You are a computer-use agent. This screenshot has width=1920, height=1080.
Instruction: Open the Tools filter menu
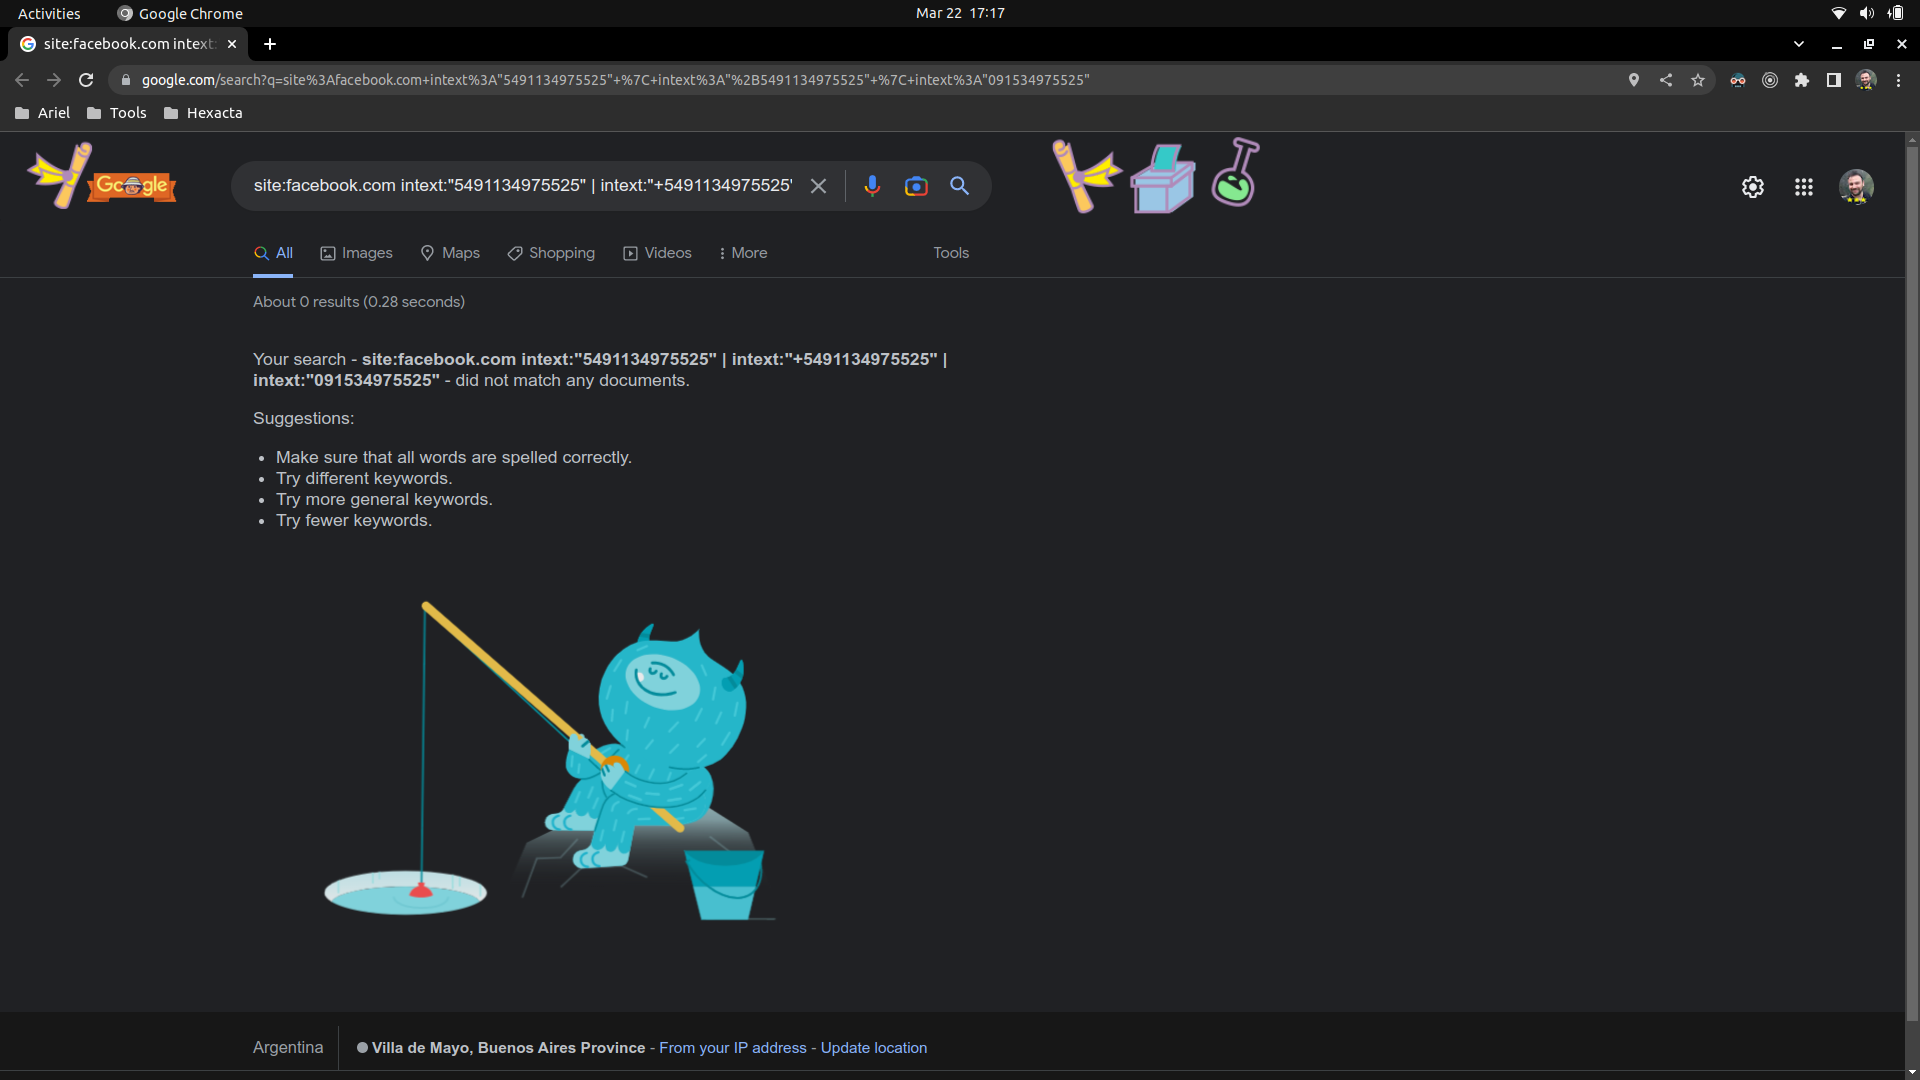point(950,253)
